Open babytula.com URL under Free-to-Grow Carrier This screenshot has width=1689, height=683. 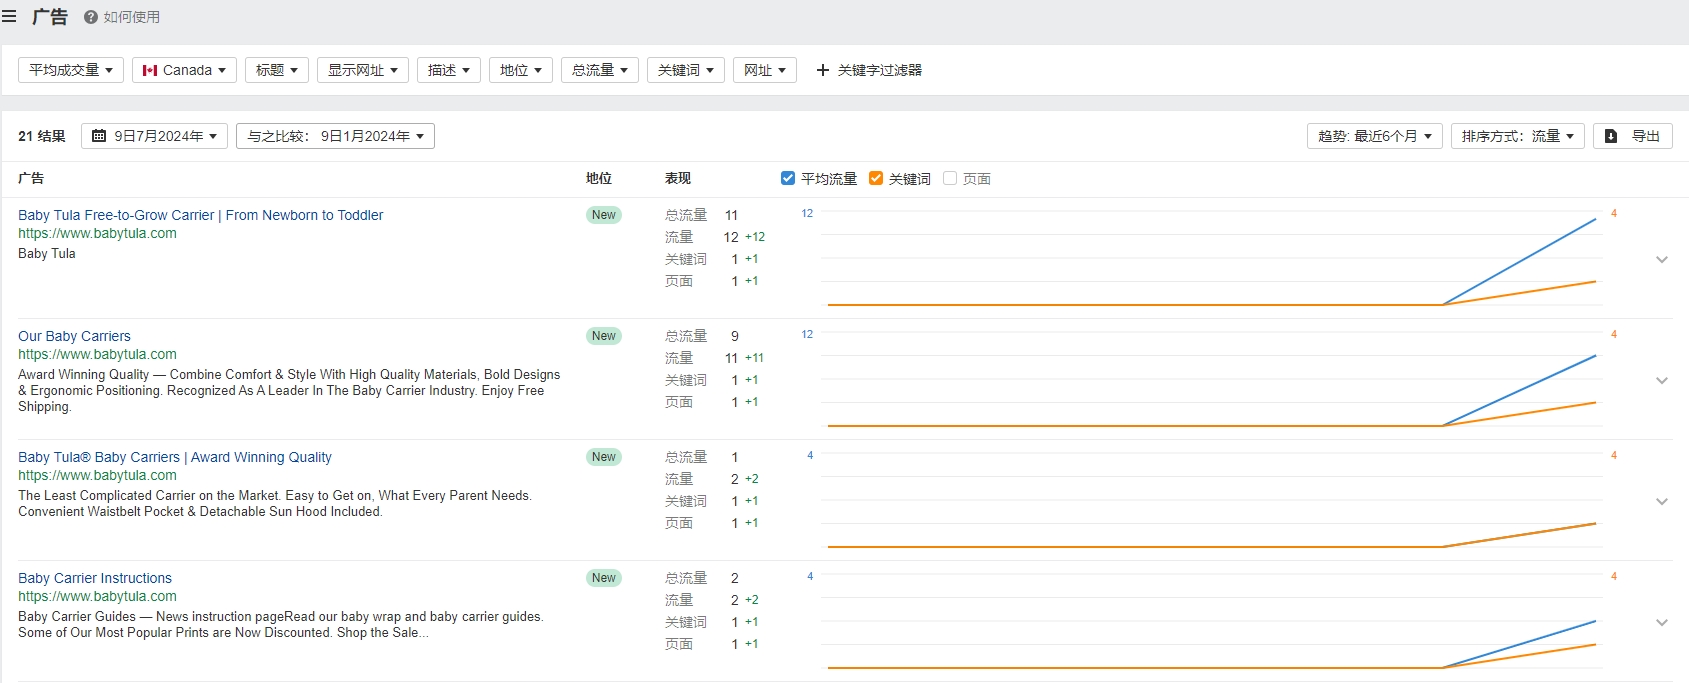click(x=97, y=233)
